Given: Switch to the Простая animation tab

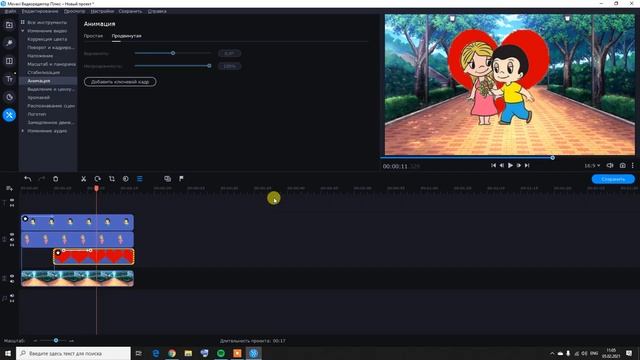Looking at the screenshot, I should pyautogui.click(x=93, y=36).
